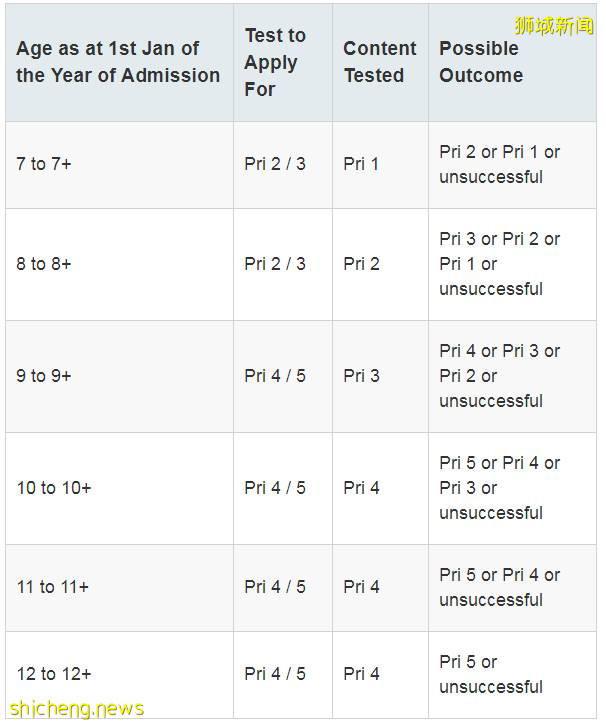
Task: Click the "Age as at 1st Jan" column header
Action: pos(118,62)
